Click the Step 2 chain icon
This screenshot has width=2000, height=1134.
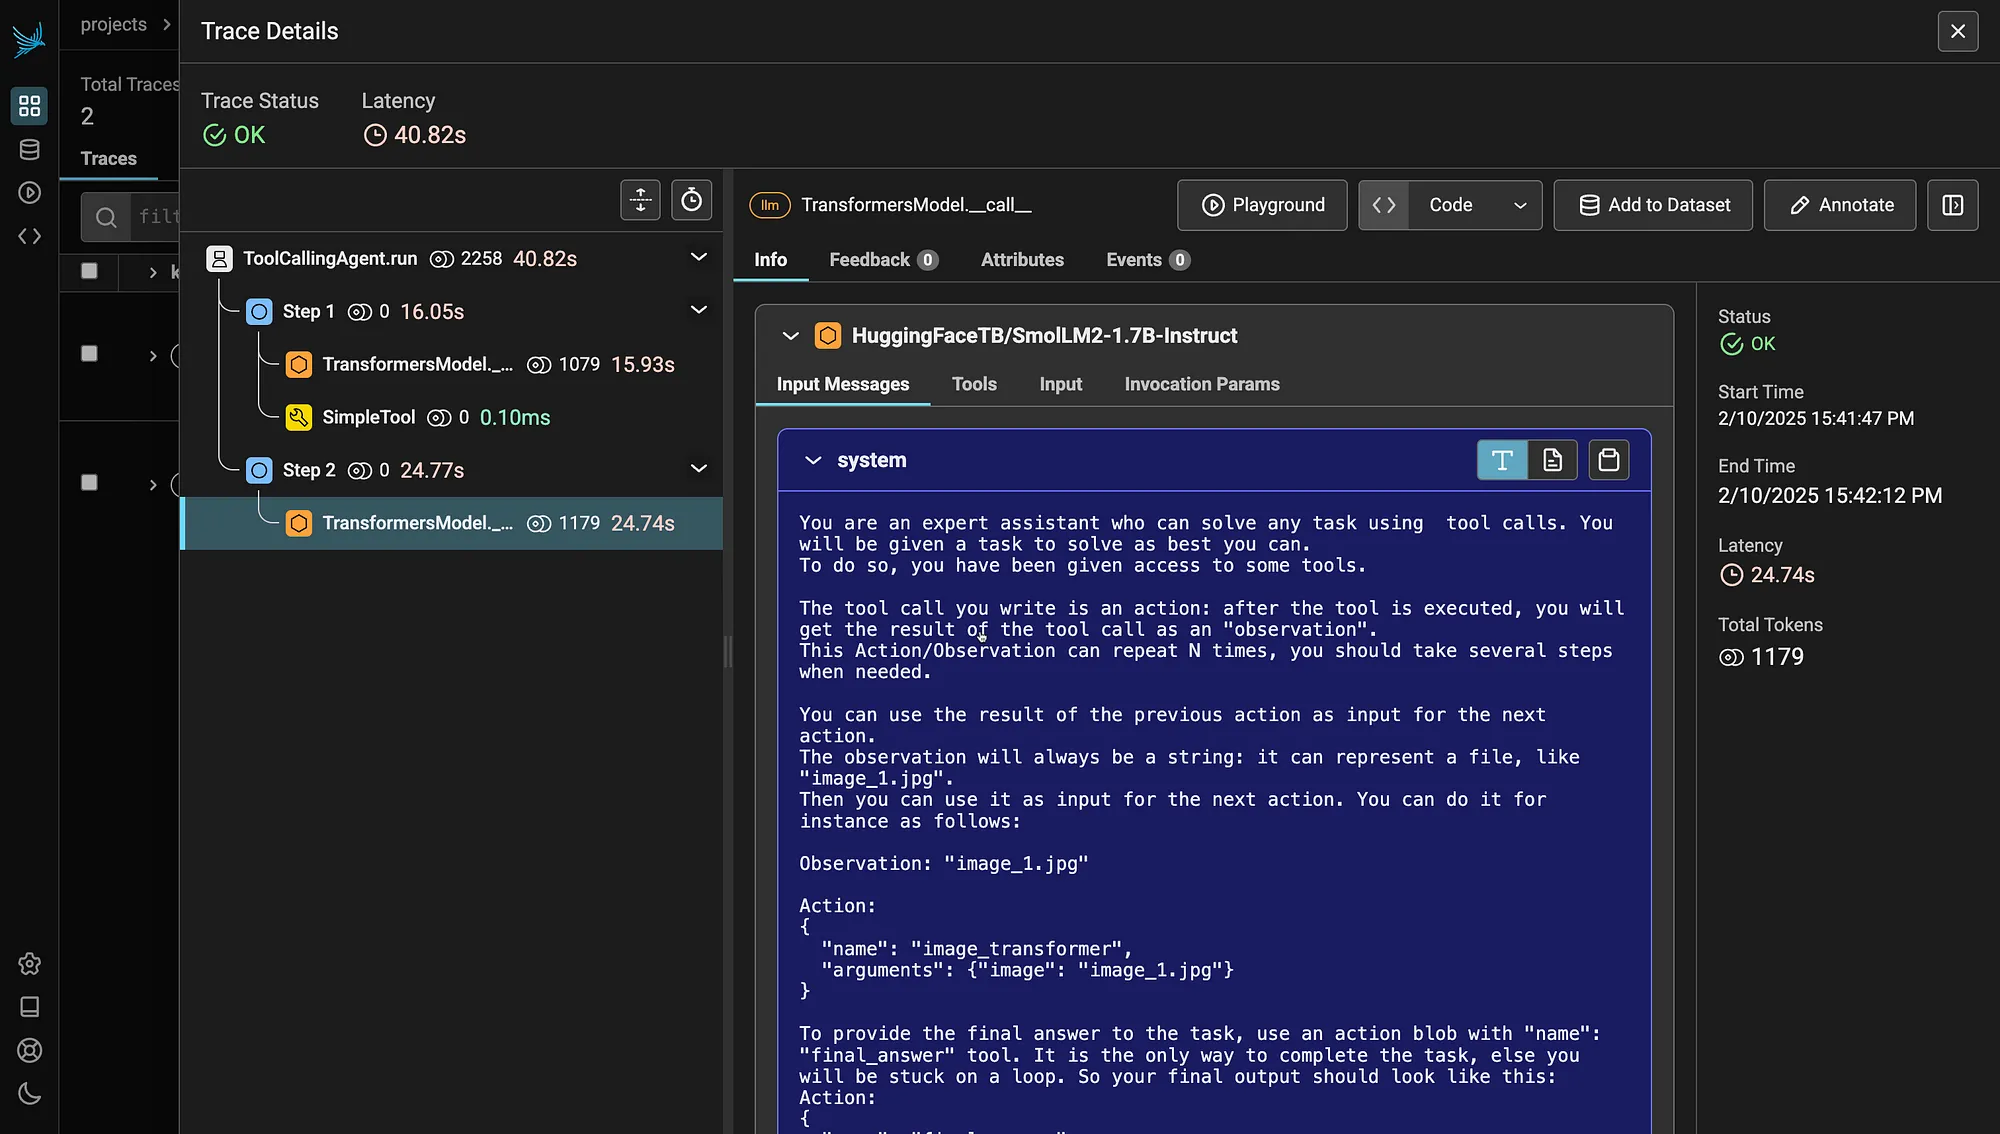pos(259,471)
